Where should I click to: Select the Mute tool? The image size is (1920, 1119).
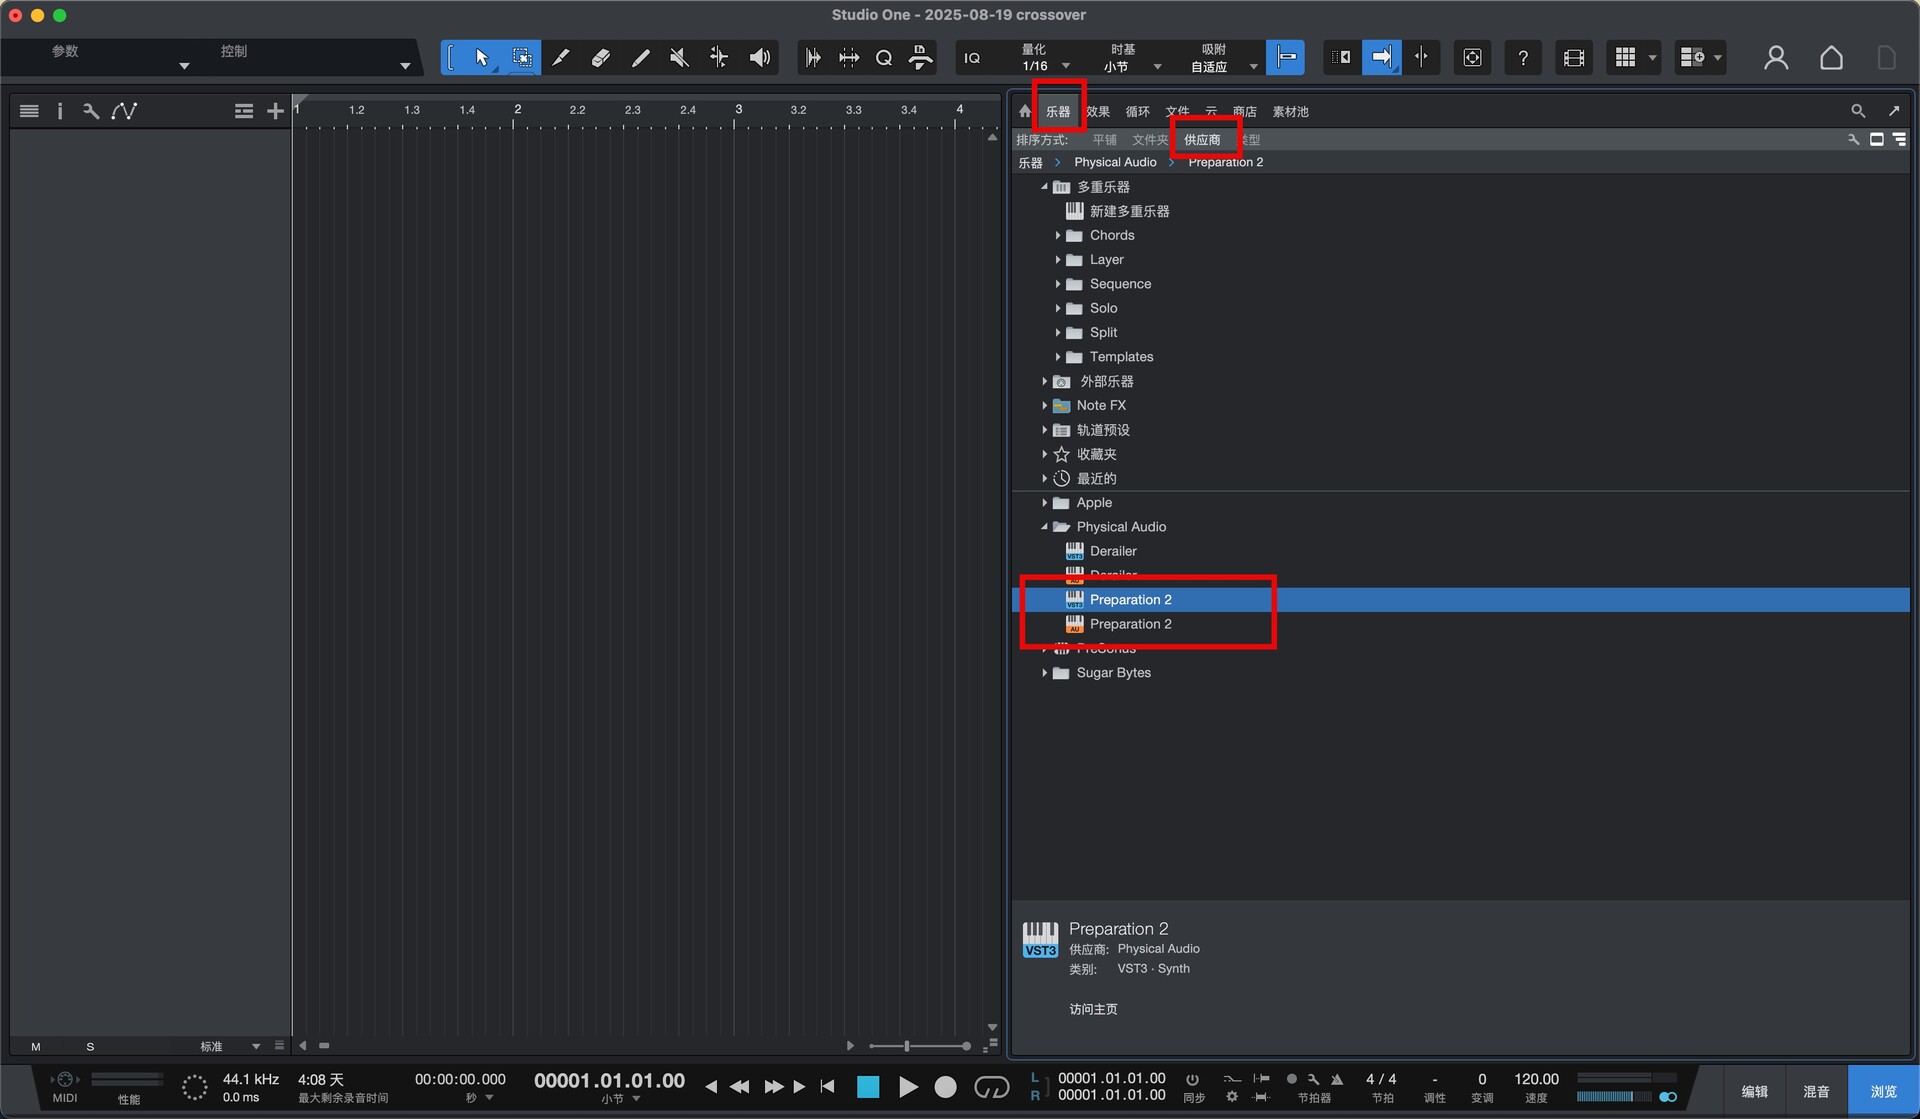[x=679, y=58]
